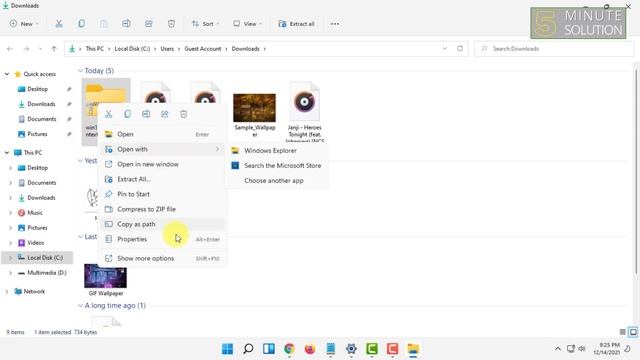Click Users in the address path
This screenshot has height=360, width=640.
167,49
